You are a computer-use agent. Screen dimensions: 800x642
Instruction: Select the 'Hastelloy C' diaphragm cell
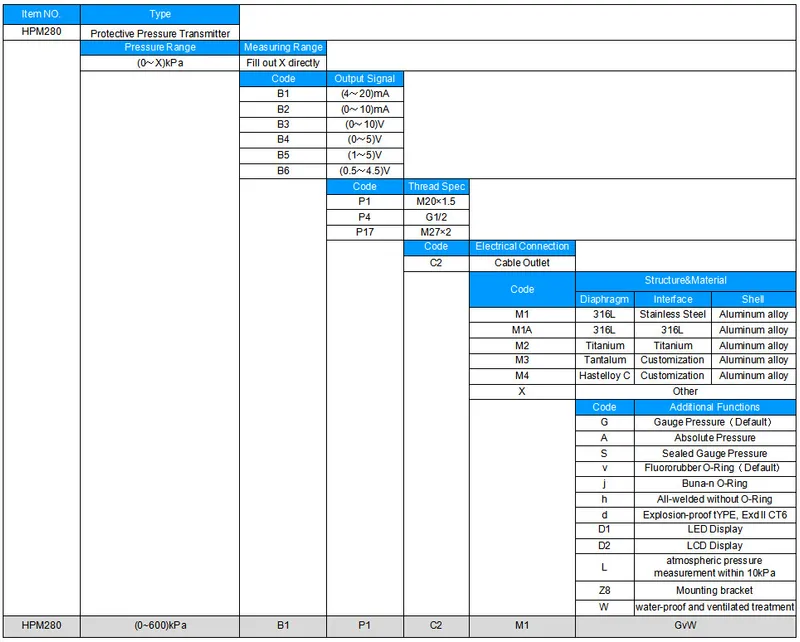coord(605,376)
